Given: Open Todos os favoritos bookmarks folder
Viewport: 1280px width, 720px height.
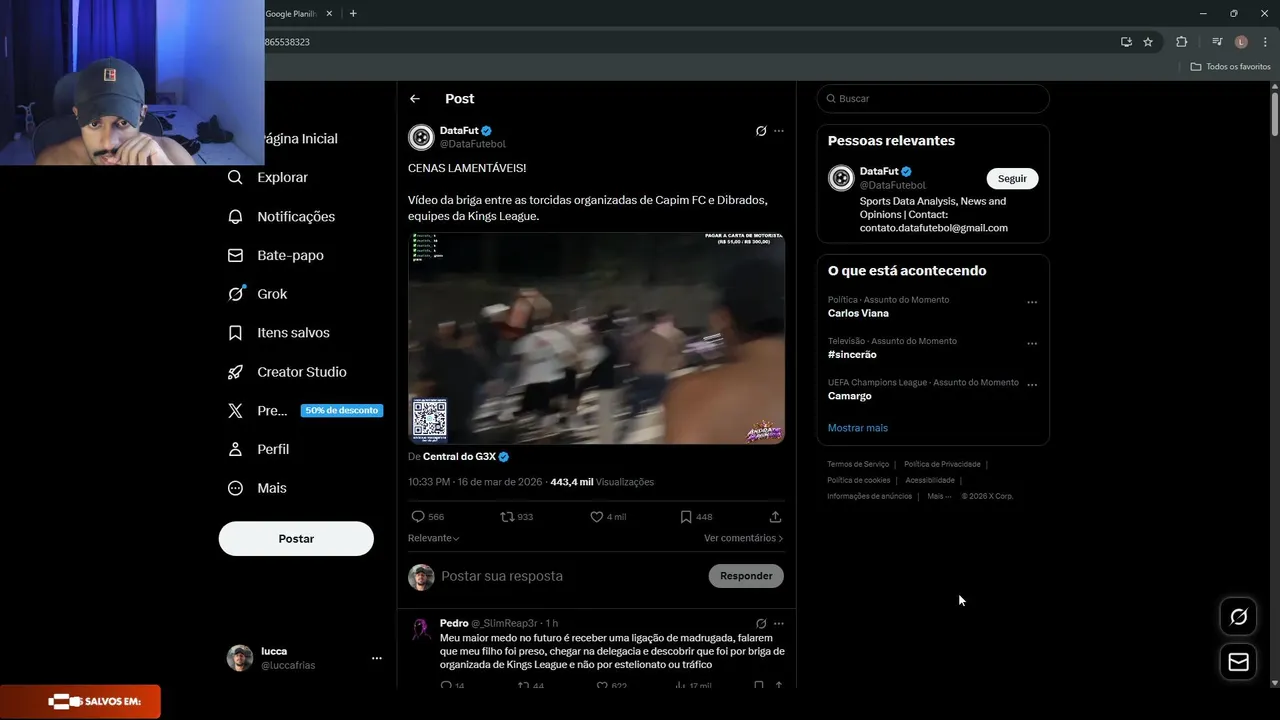Looking at the screenshot, I should click(x=1230, y=67).
